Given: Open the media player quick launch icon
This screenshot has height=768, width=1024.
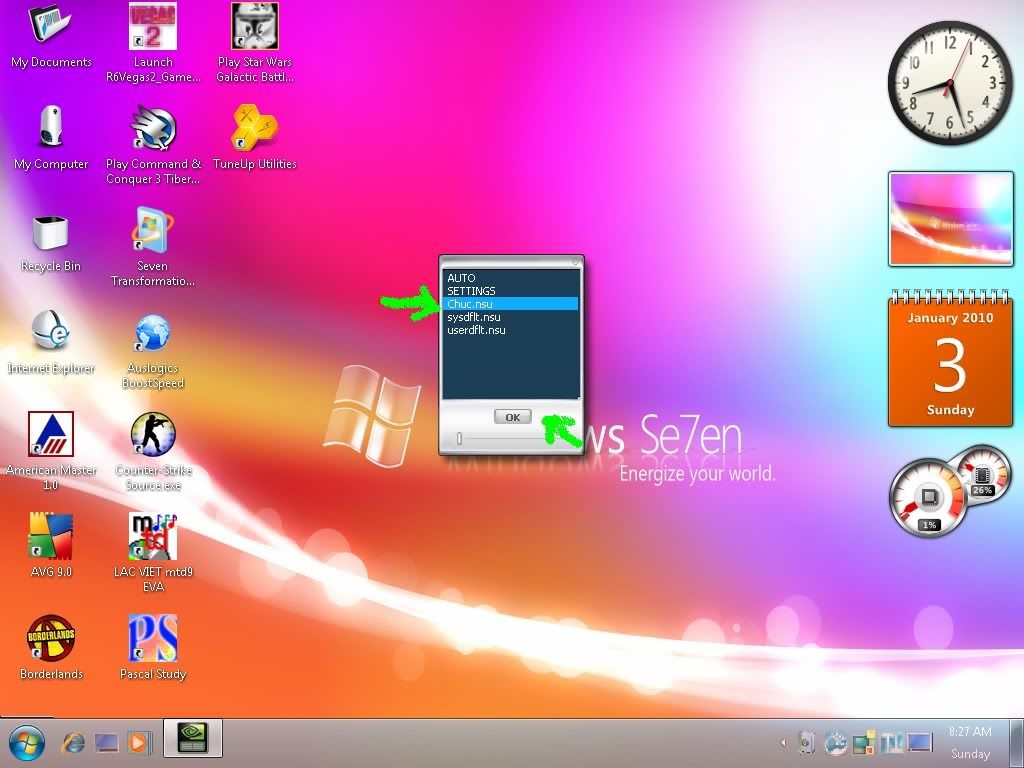Looking at the screenshot, I should [138, 743].
